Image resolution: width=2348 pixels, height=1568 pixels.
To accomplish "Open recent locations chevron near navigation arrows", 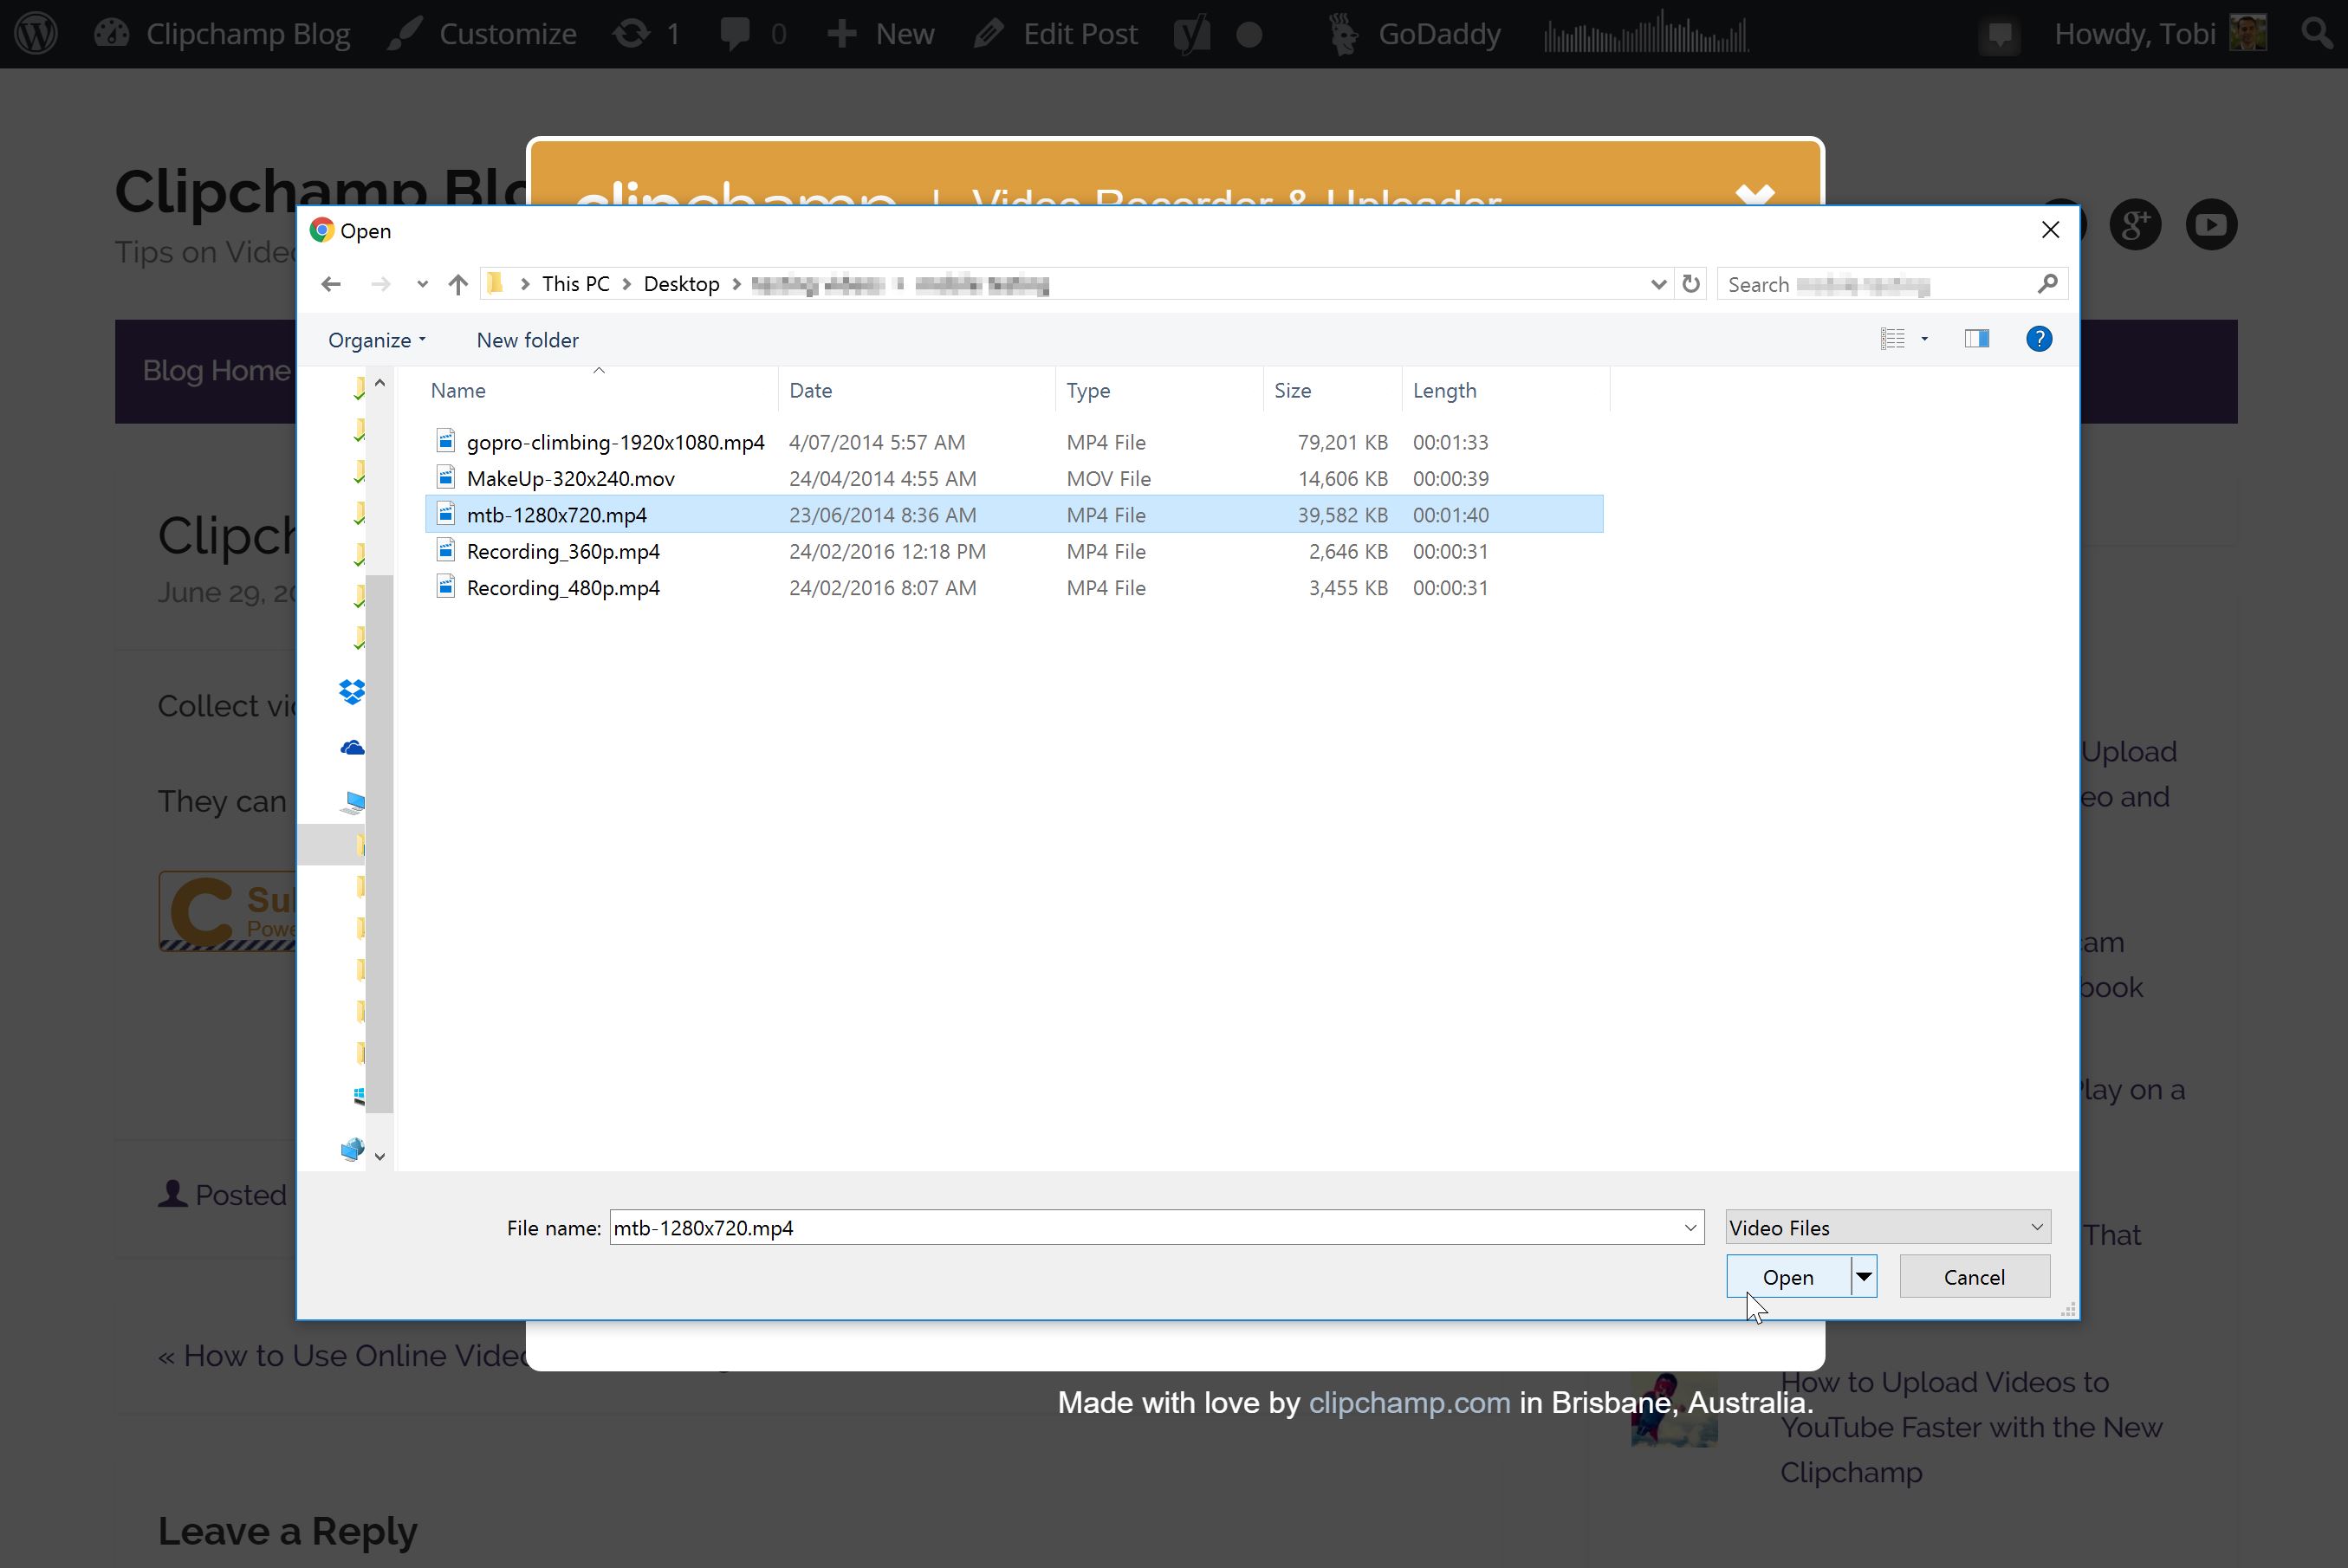I will click(x=423, y=284).
